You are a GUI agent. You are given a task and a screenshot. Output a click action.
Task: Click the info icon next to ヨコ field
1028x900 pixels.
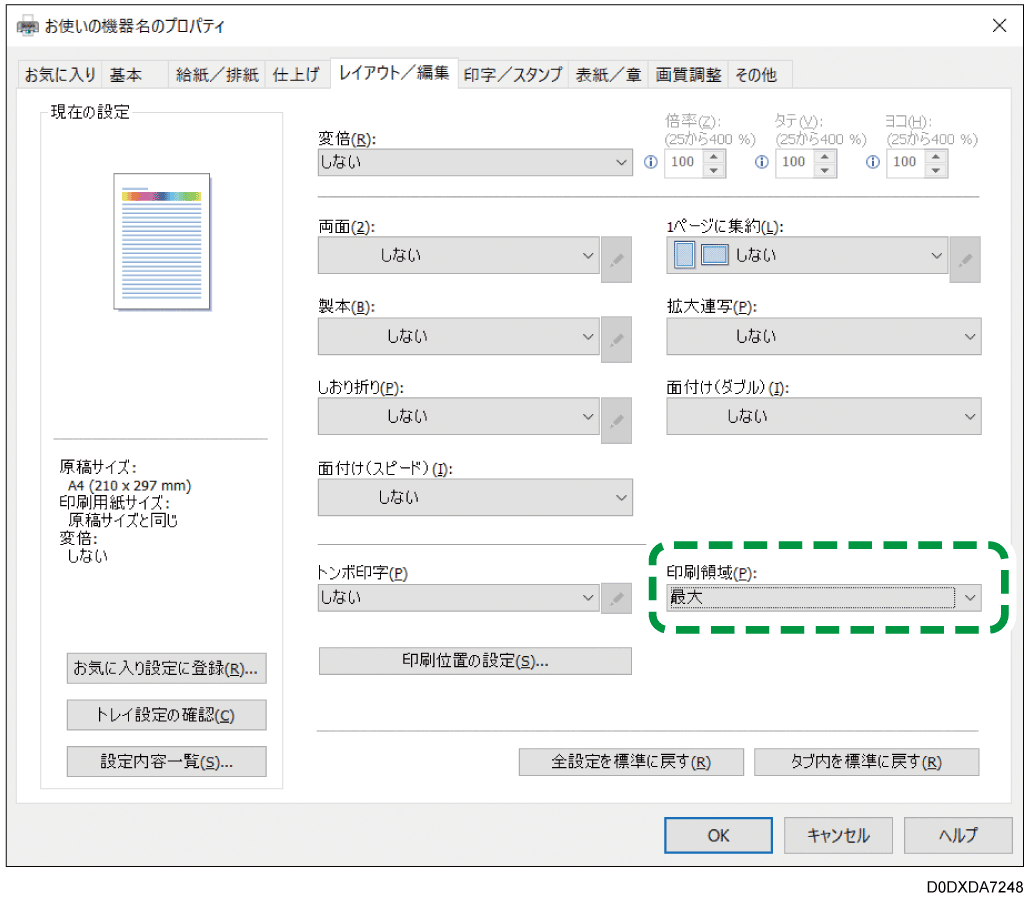click(x=871, y=162)
